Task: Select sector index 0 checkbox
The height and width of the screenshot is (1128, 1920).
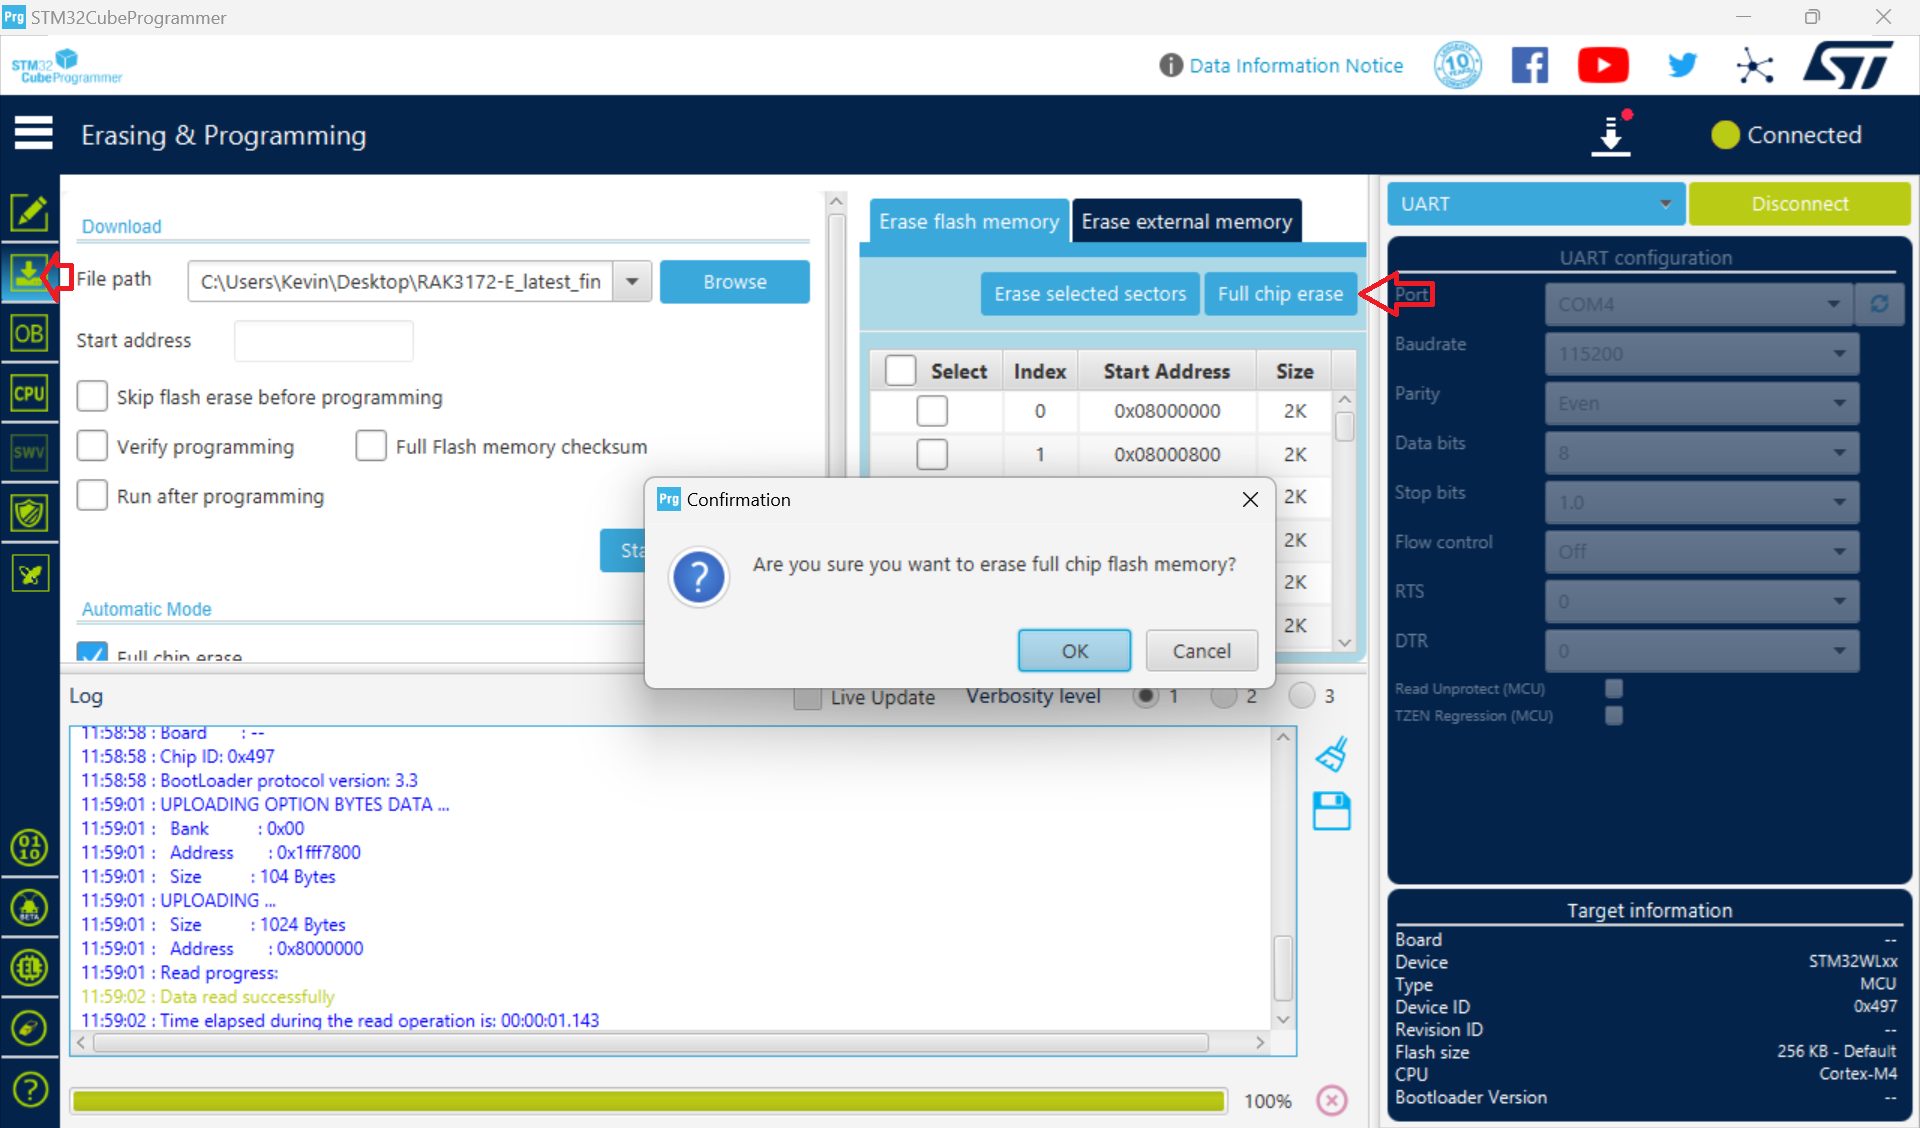Action: [x=932, y=411]
